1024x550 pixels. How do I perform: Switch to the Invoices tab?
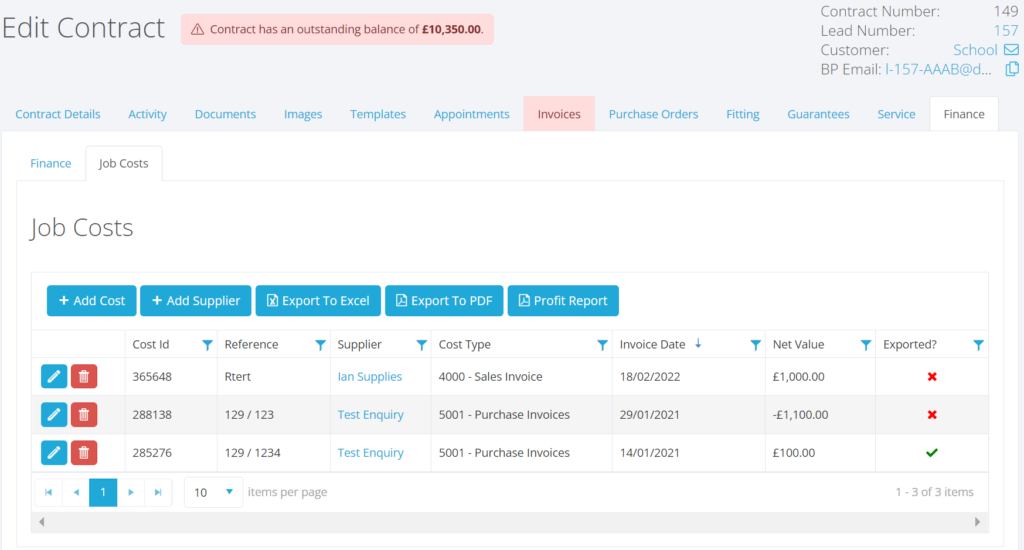click(x=559, y=114)
